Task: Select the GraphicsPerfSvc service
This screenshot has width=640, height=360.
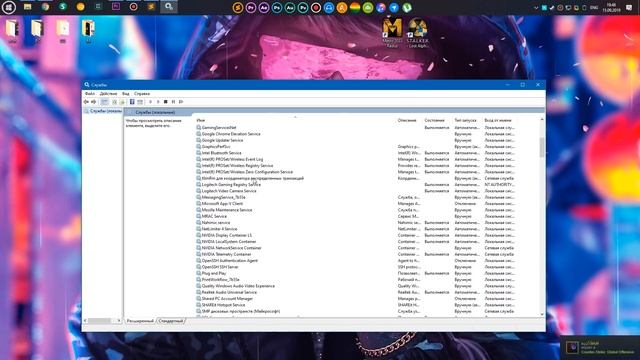Action: click(x=355, y=147)
